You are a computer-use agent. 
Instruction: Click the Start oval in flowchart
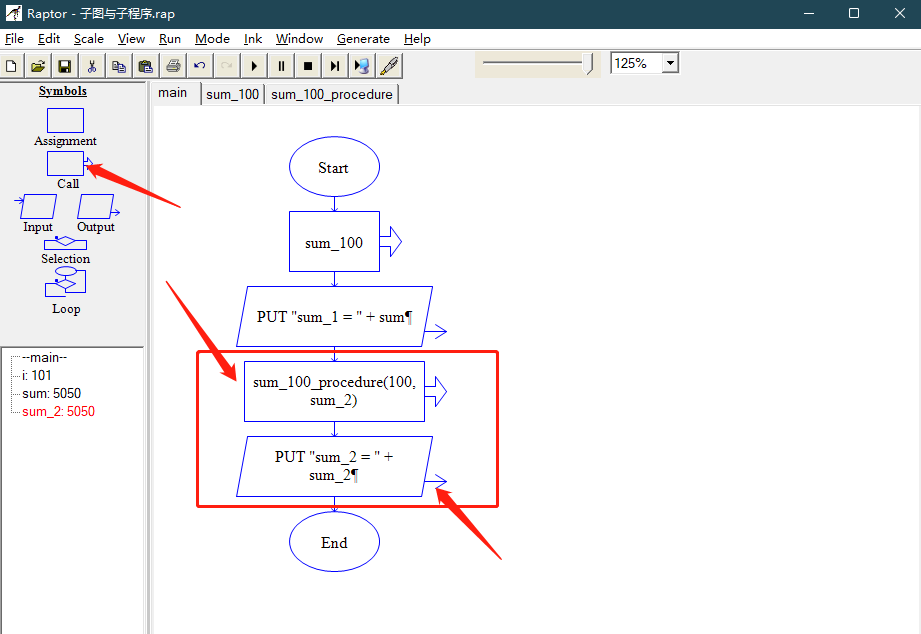[x=334, y=167]
